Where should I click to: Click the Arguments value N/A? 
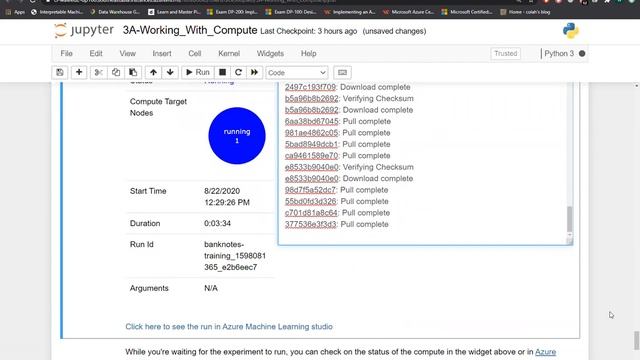coord(211,288)
